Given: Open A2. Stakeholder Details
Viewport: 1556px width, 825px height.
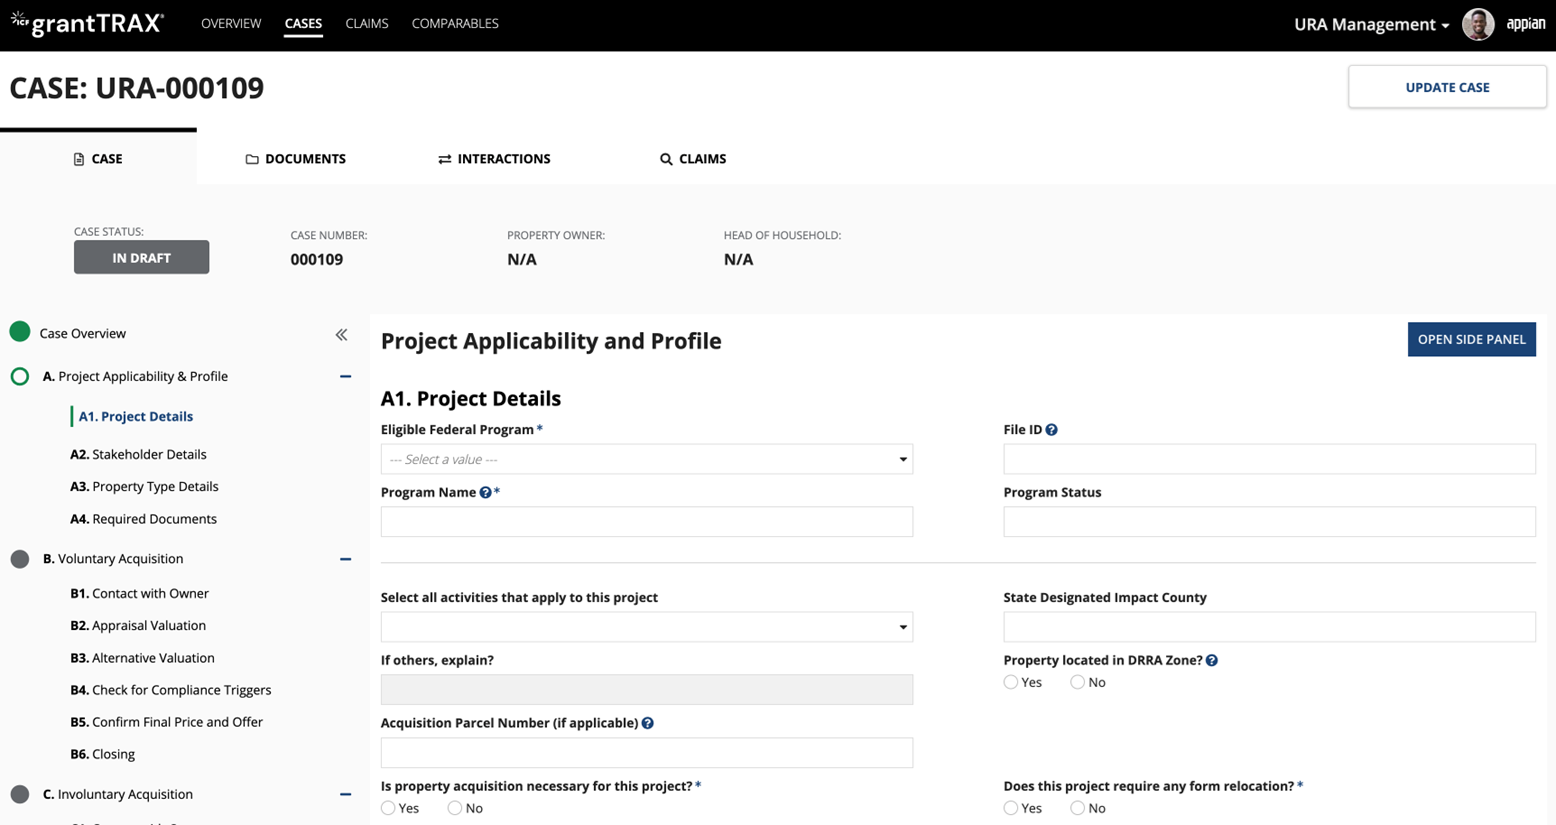Looking at the screenshot, I should pyautogui.click(x=138, y=454).
